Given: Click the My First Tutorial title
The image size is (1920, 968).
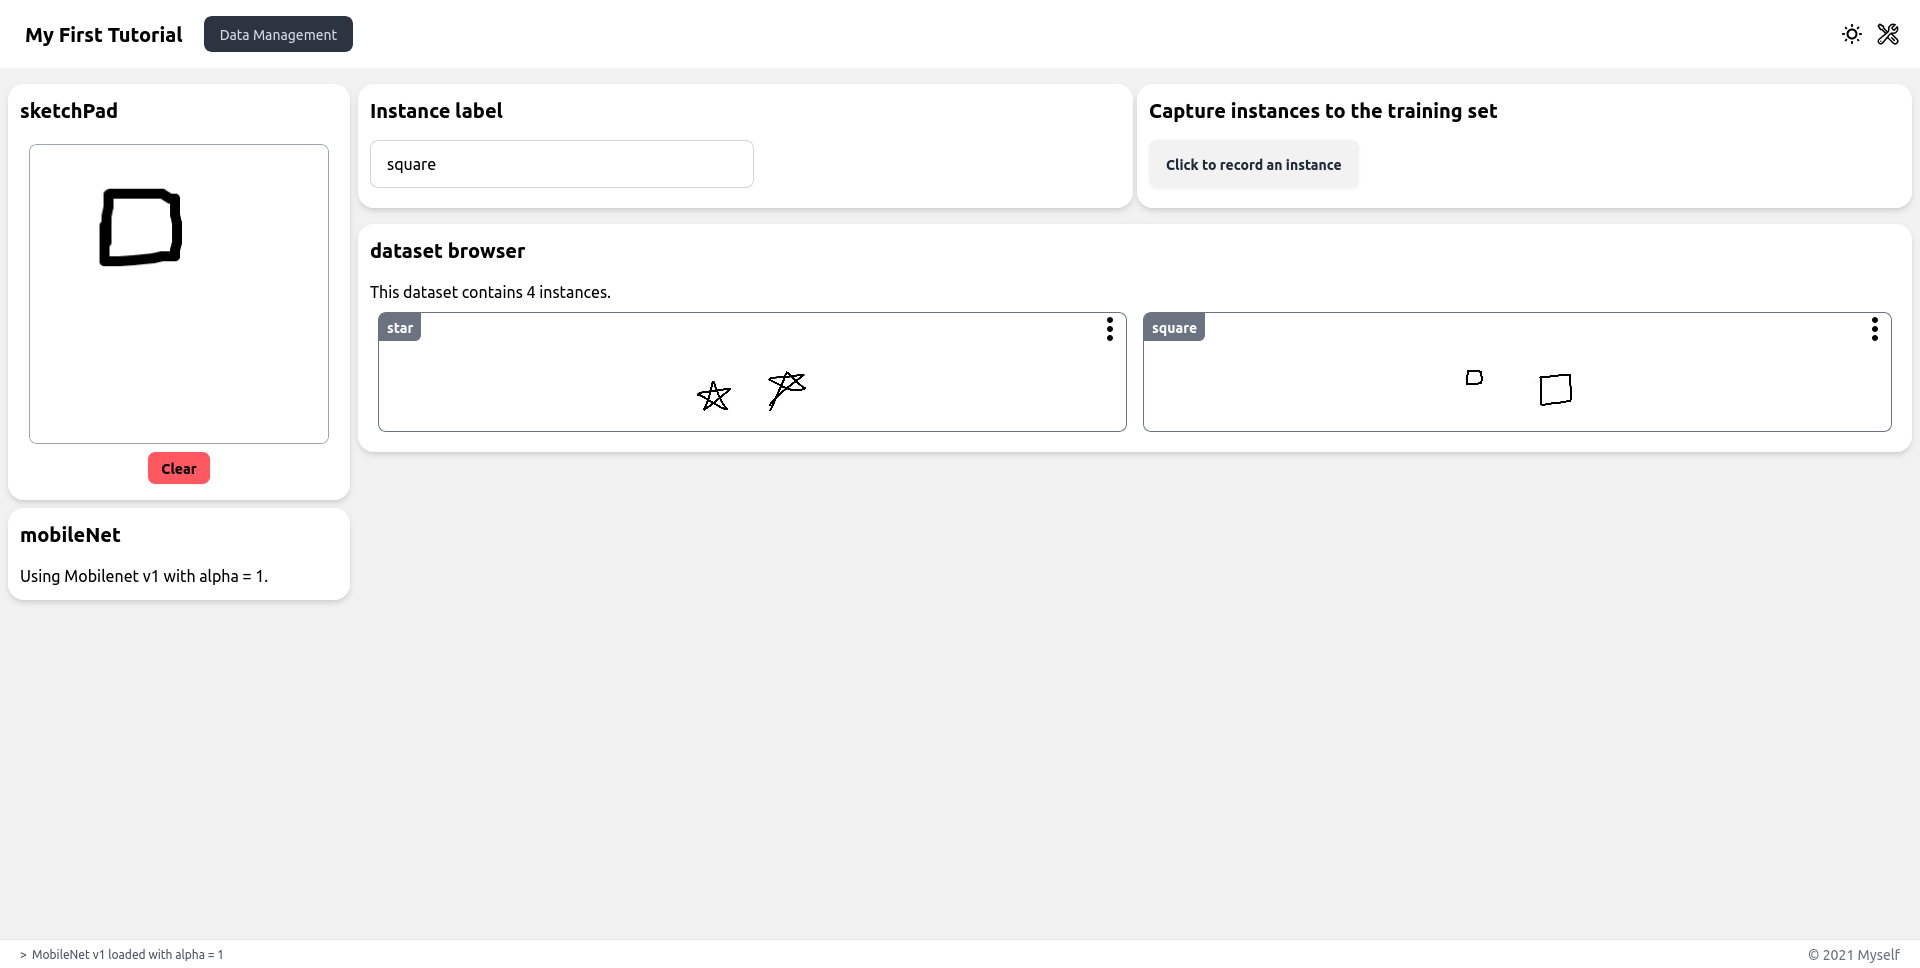Looking at the screenshot, I should click(103, 34).
